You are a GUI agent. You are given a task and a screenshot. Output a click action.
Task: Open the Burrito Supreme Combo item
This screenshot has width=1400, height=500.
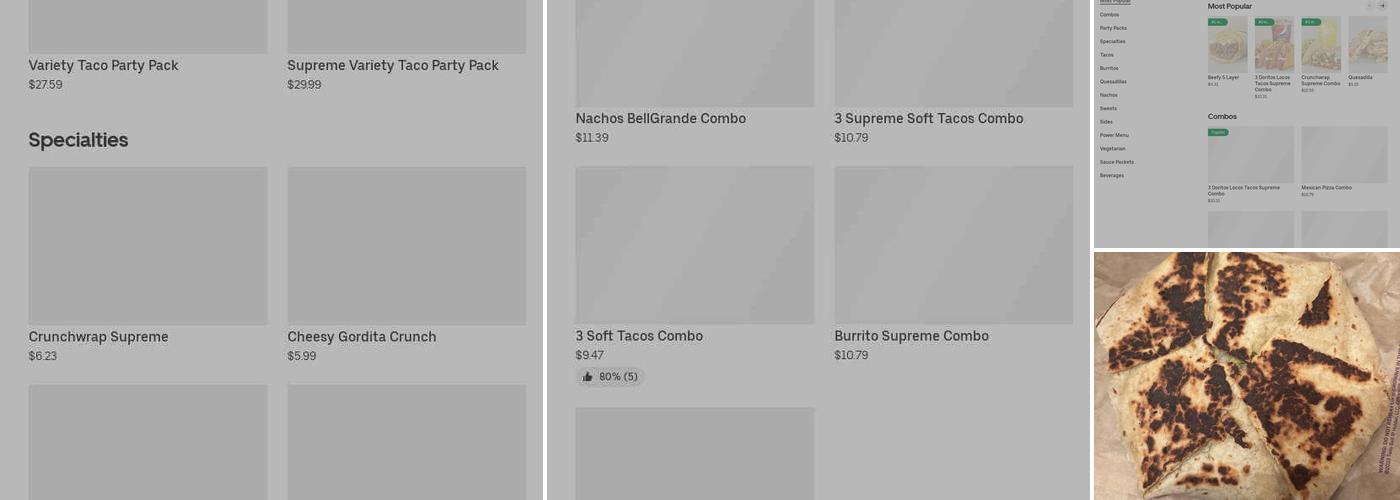[x=911, y=336]
